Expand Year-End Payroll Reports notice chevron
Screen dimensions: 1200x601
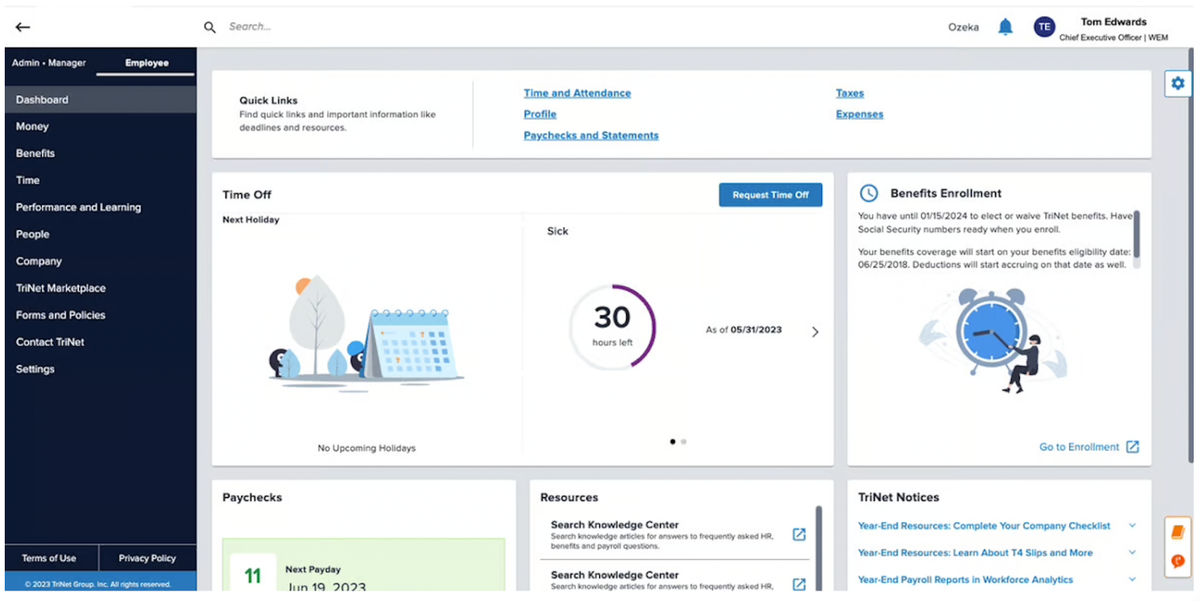(1132, 580)
